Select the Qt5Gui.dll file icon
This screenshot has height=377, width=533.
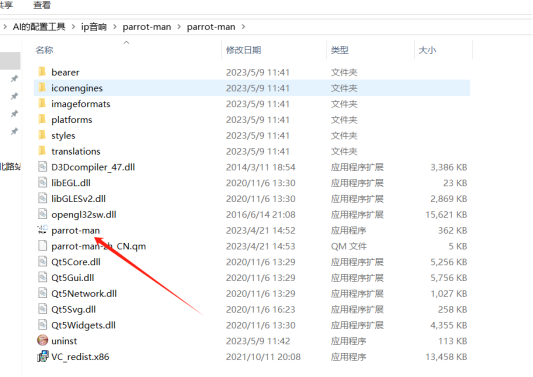[x=42, y=277]
